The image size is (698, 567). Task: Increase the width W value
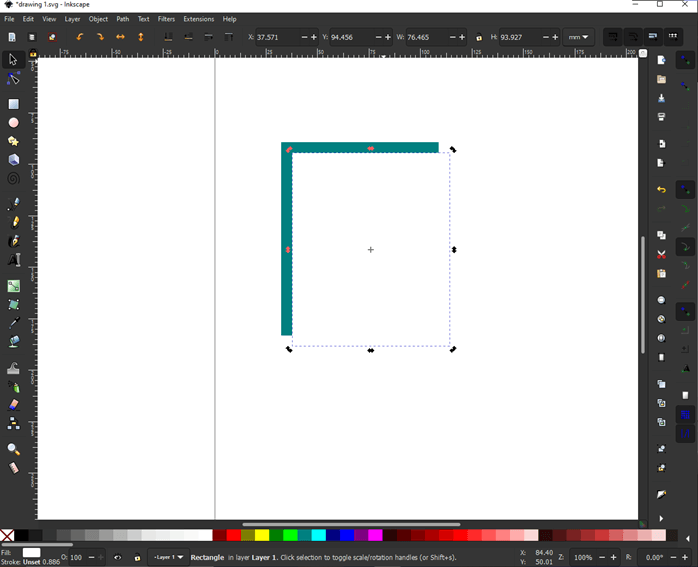[x=462, y=37]
